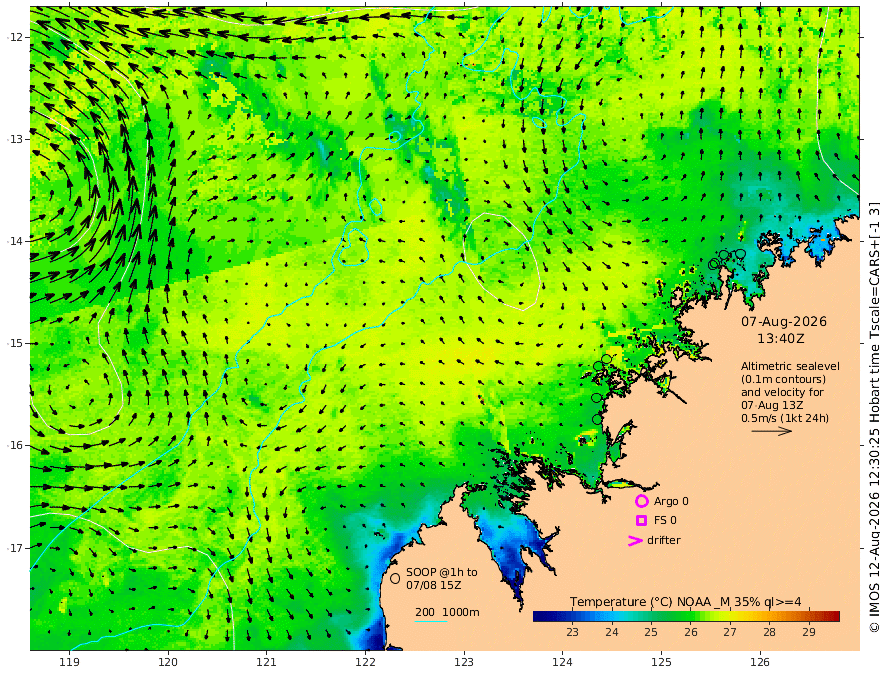Click the 'FS 0' legend label
Image resolution: width=880 pixels, height=680 pixels.
pyautogui.click(x=665, y=521)
